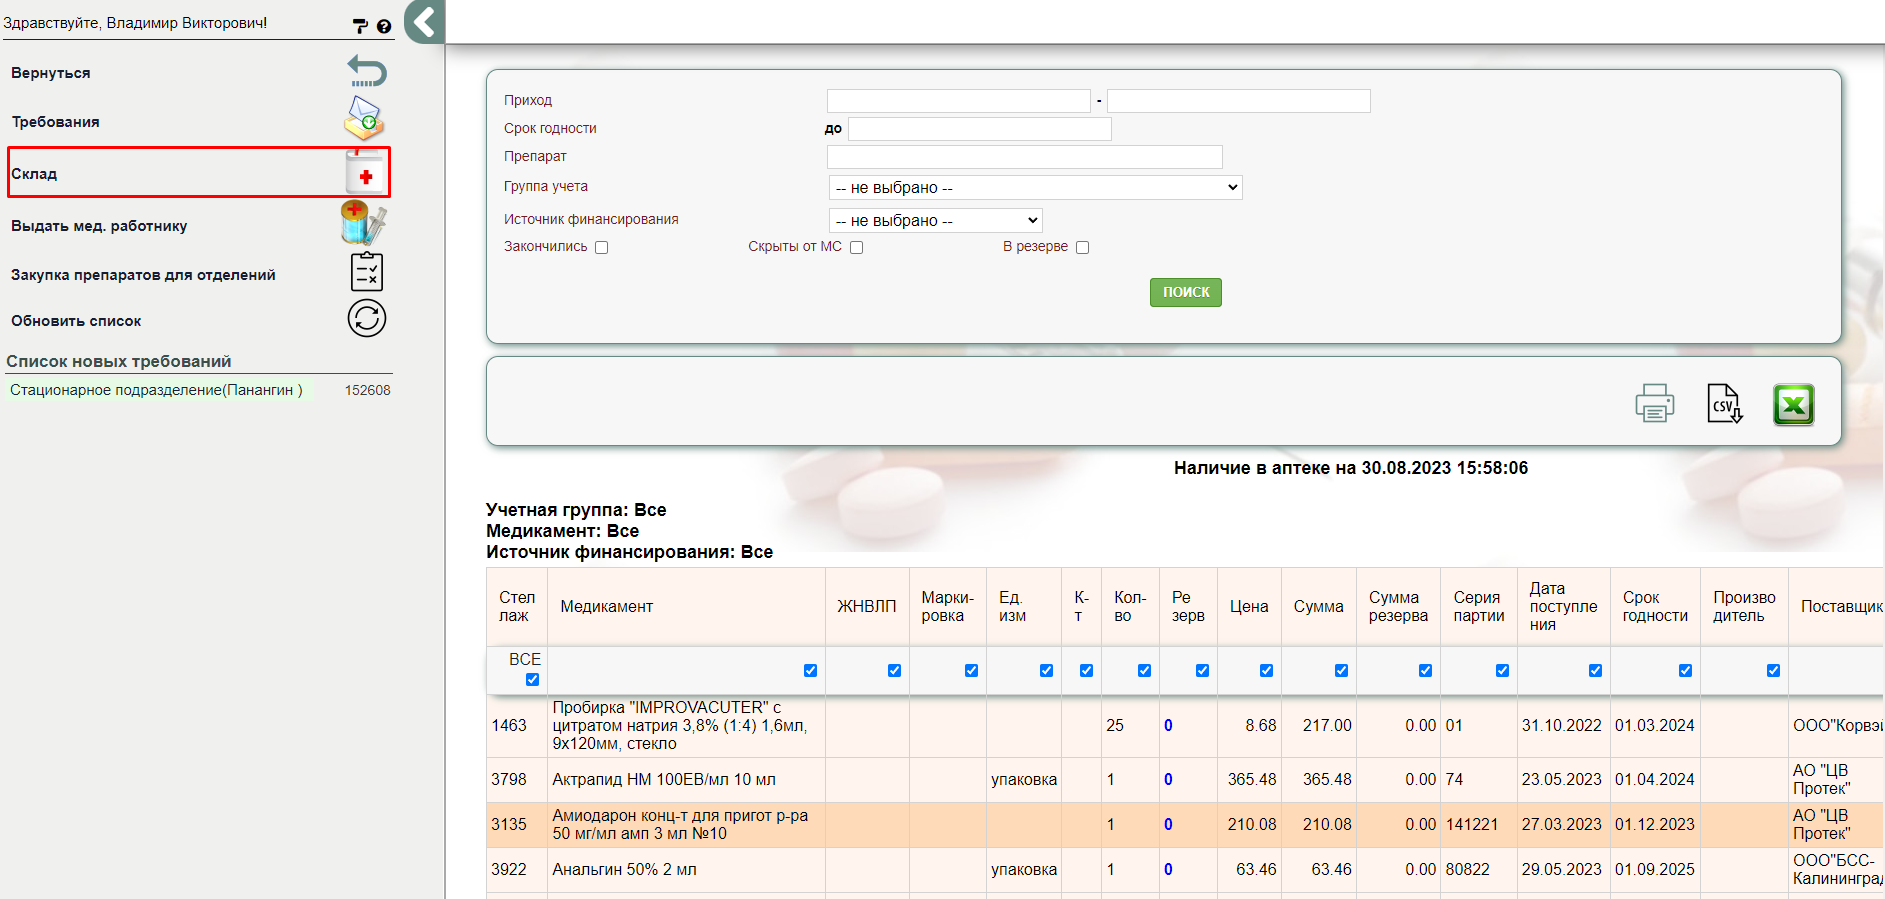Click the Склад medicine box icon
Viewport: 1885px width, 899px height.
(365, 173)
